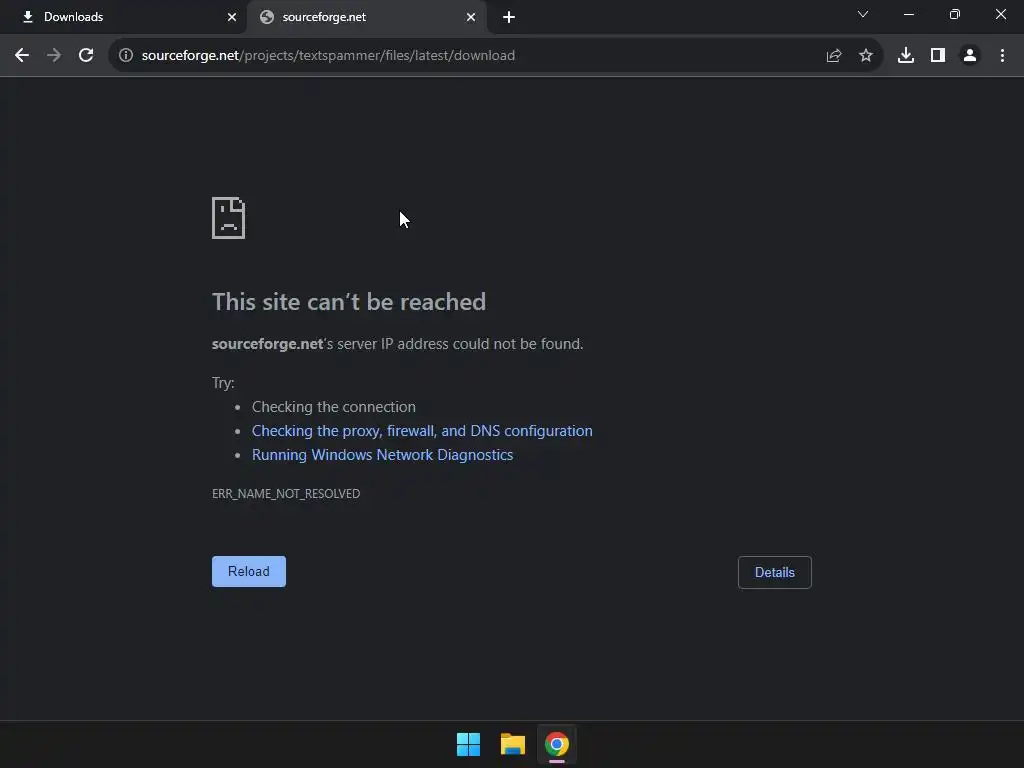Click the forward navigation arrow
The height and width of the screenshot is (768, 1024).
[x=54, y=56]
